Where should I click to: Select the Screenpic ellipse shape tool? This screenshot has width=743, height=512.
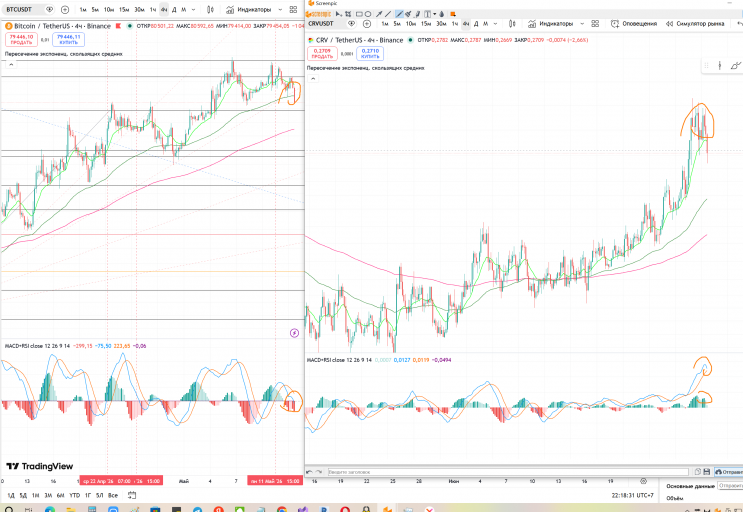pos(368,14)
